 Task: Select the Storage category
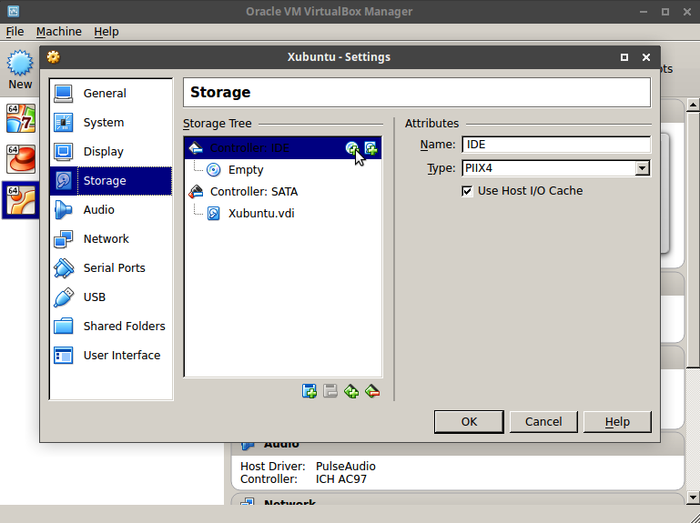(x=111, y=181)
